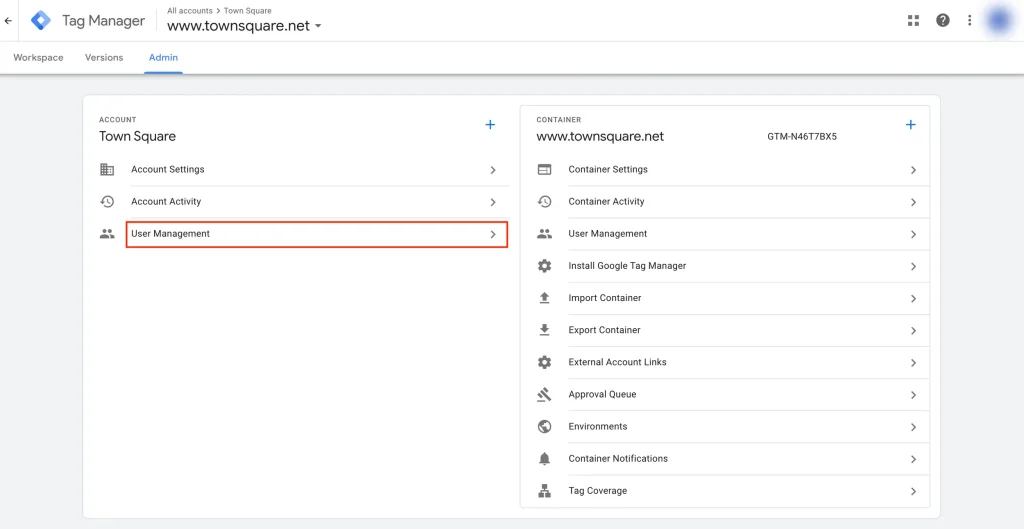Go to the All accounts breadcrumb link
The height and width of the screenshot is (529, 1024).
coord(189,10)
